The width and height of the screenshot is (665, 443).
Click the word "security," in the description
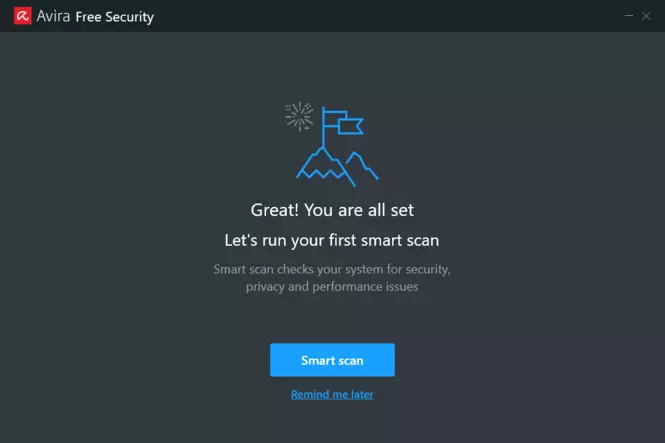tap(428, 270)
